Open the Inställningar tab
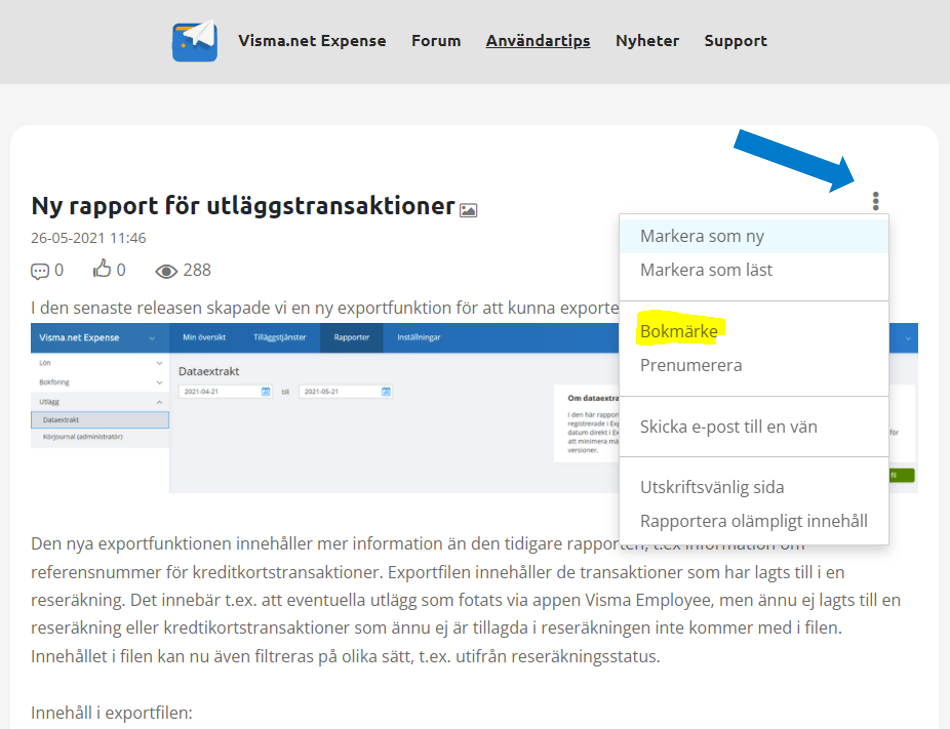 419,338
